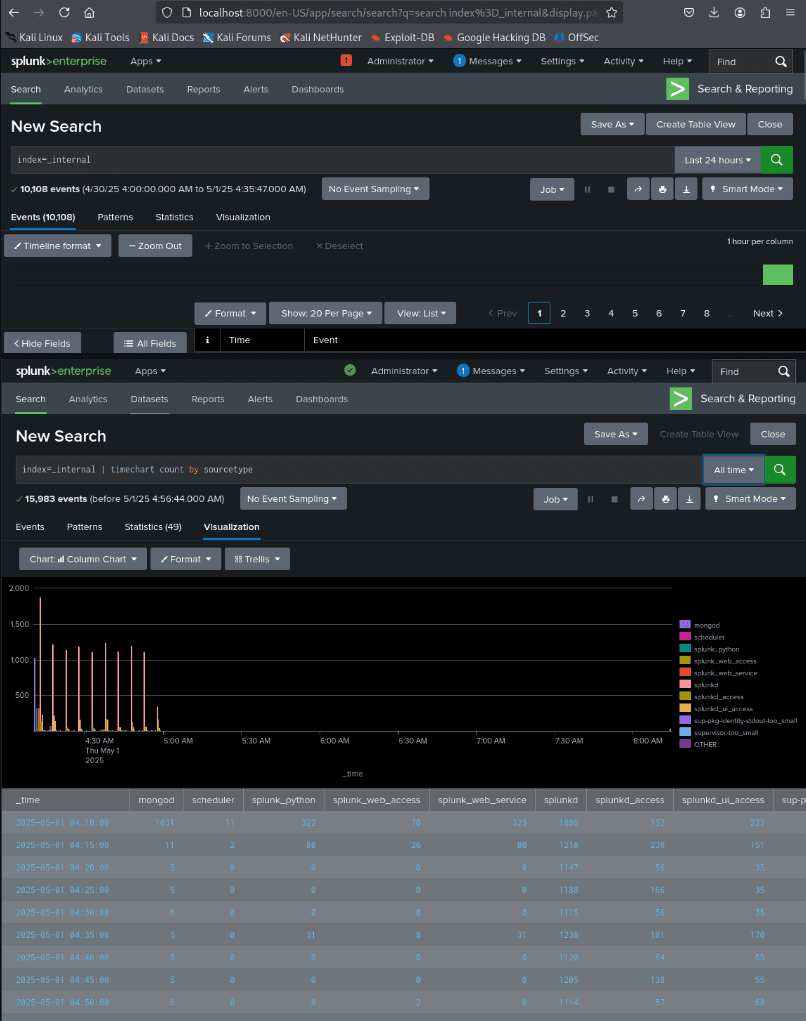Open Messages menu in the header with green check
The width and height of the screenshot is (806, 1021).
tap(490, 371)
